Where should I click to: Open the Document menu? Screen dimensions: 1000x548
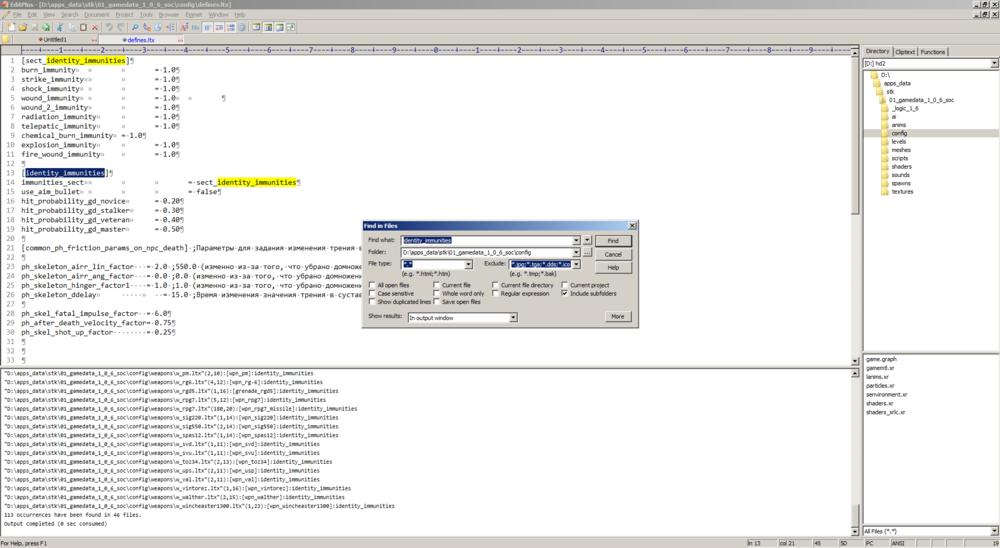(96, 15)
